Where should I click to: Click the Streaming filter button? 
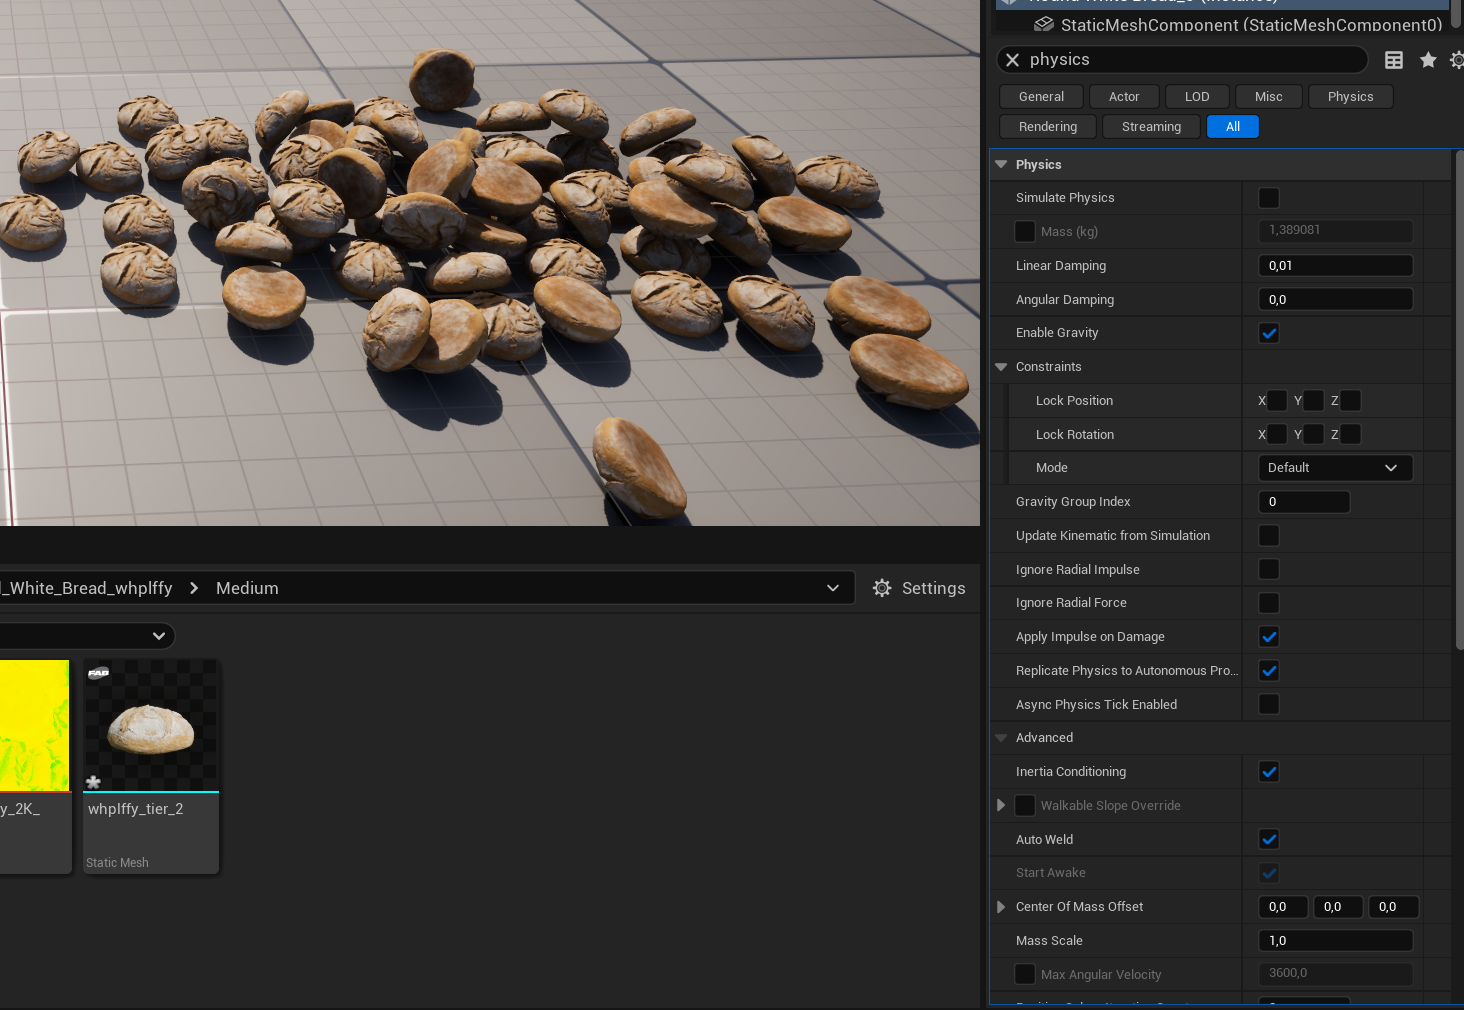tap(1150, 127)
